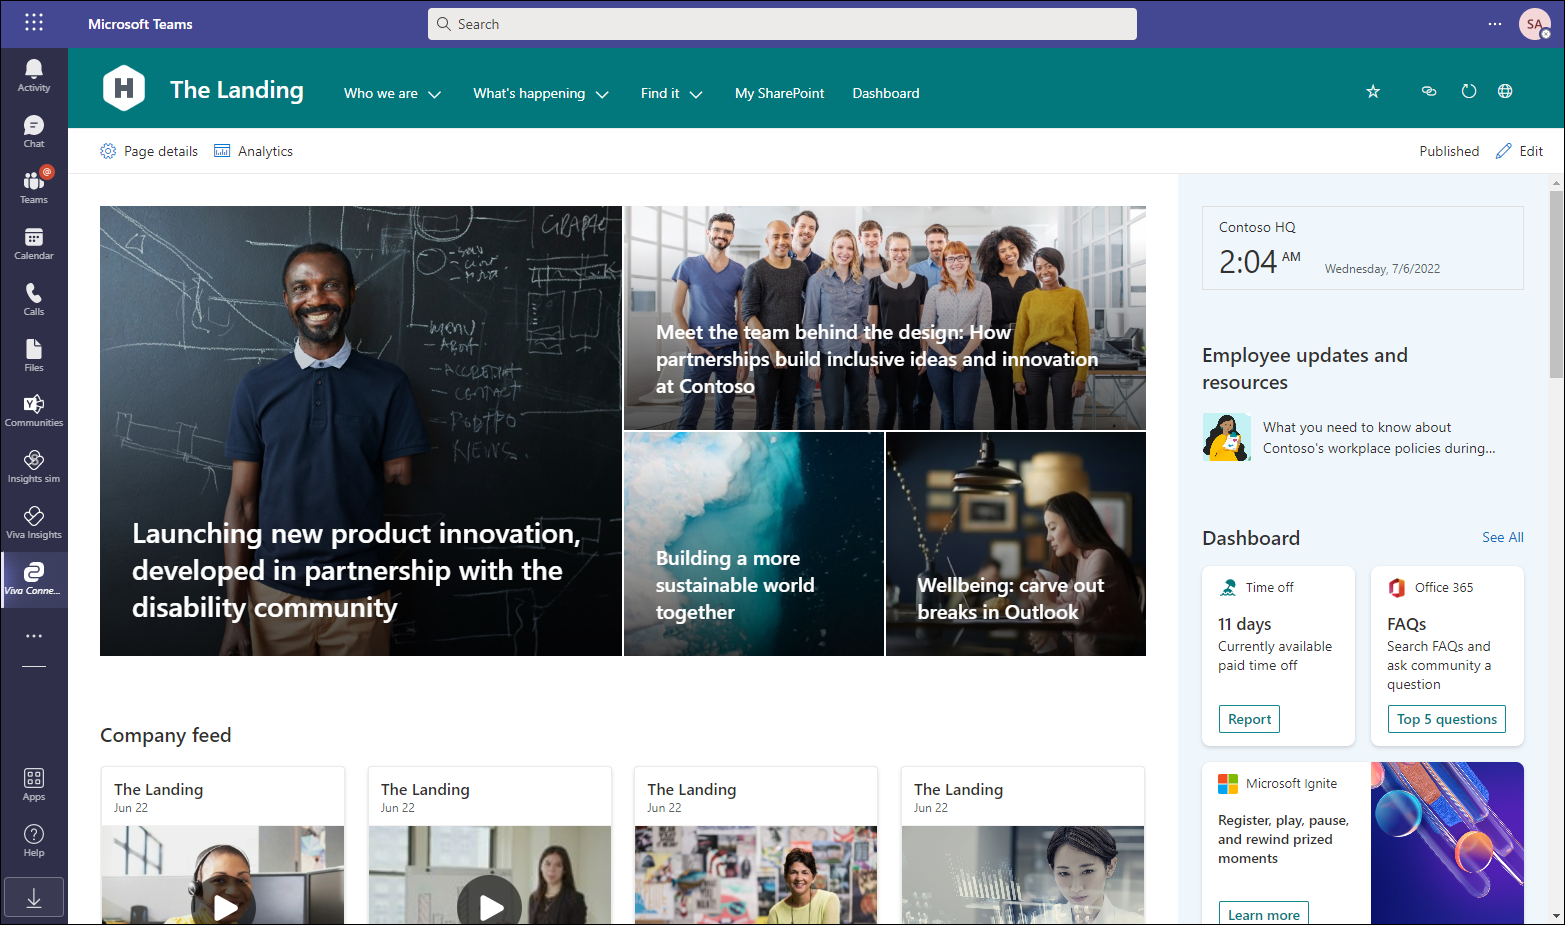Play the second Company feed video
The height and width of the screenshot is (925, 1565).
(490, 907)
